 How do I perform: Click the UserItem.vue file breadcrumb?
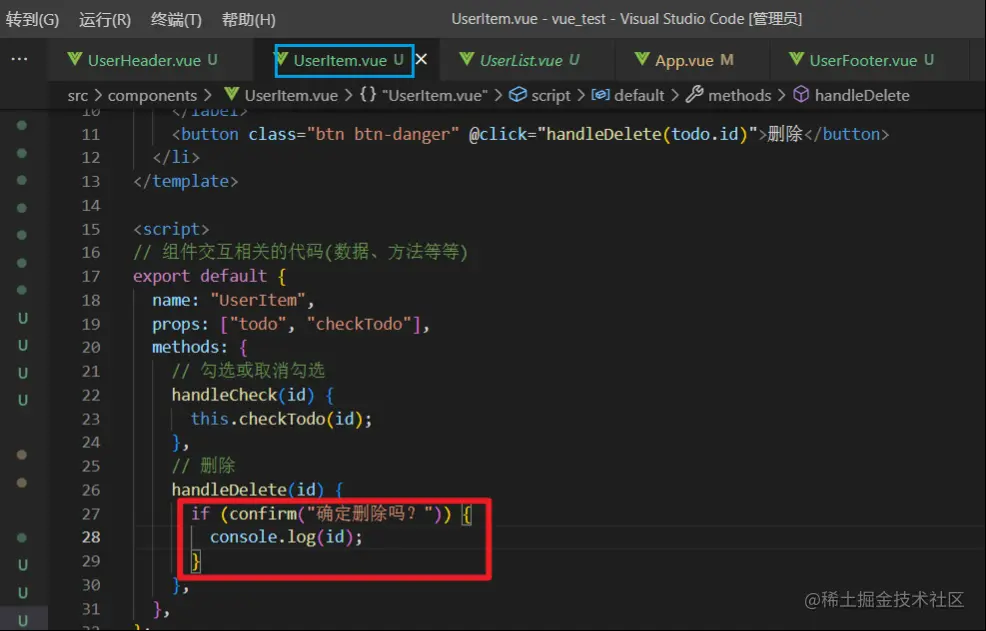pos(291,96)
